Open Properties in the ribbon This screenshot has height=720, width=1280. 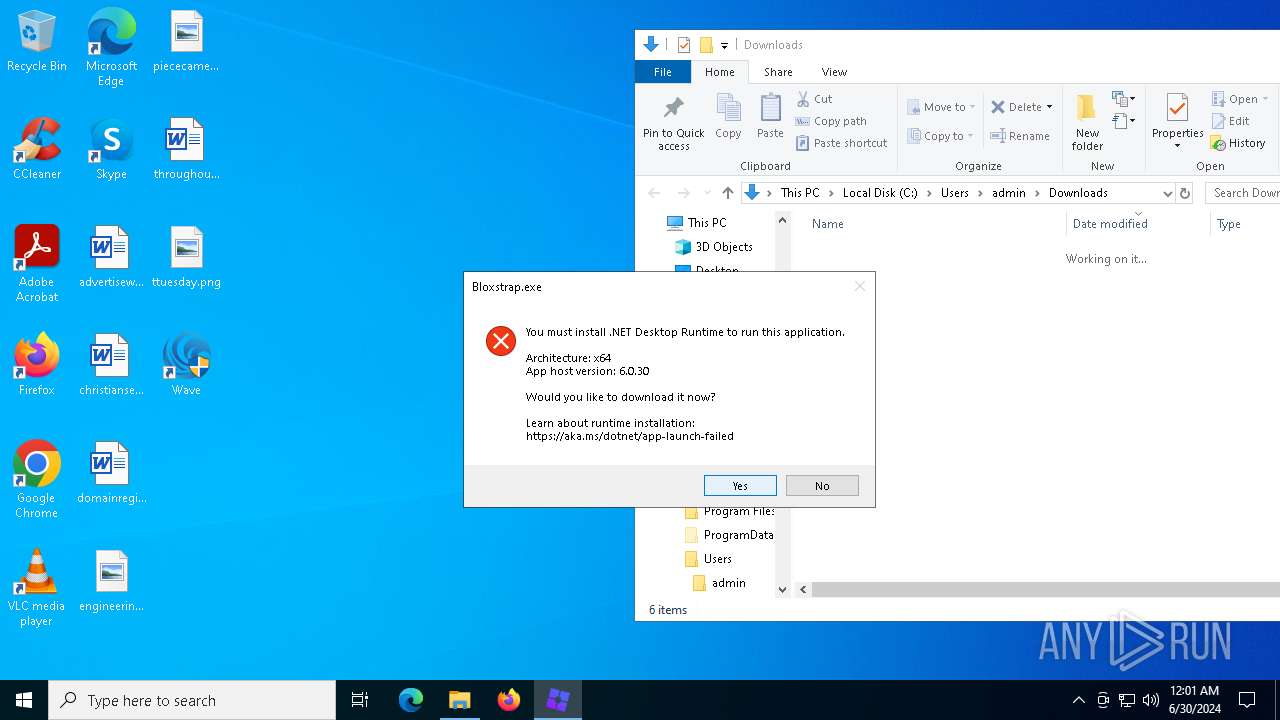tap(1177, 123)
